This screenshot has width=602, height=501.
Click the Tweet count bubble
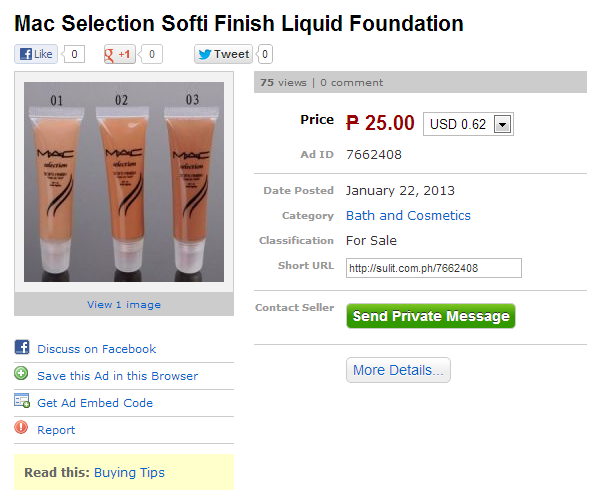(266, 54)
